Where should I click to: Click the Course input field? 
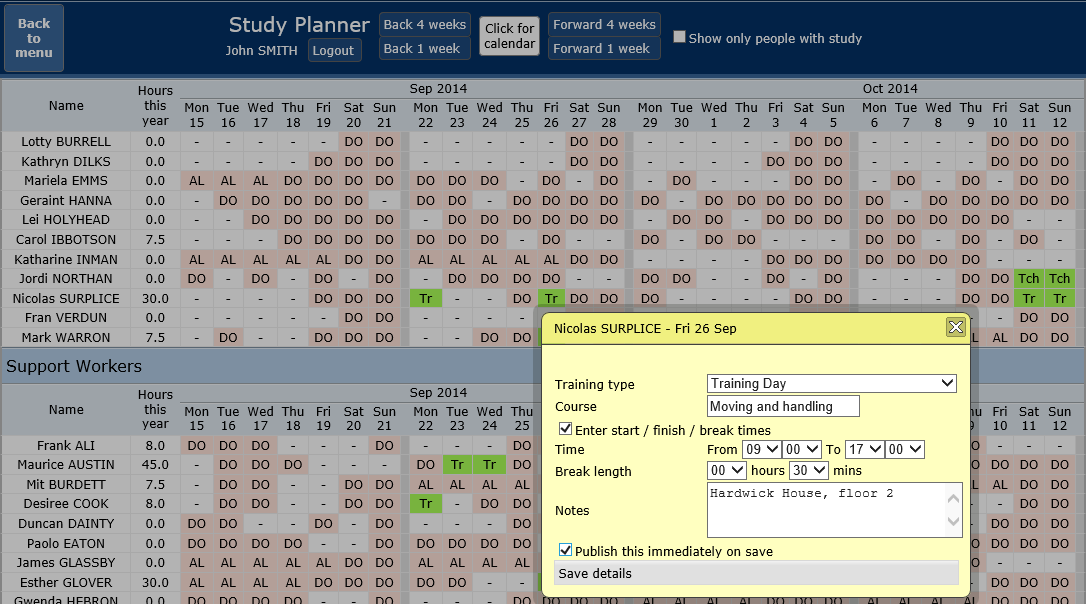click(x=783, y=406)
